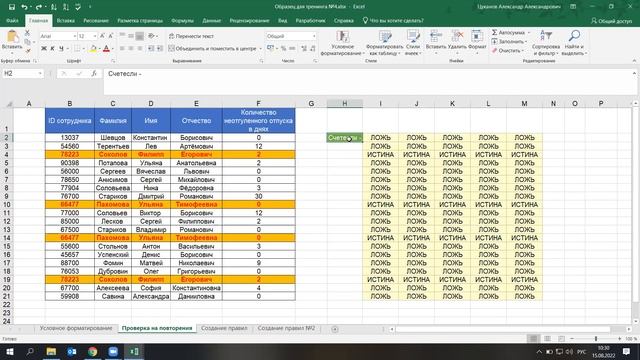Viewport: 640px width, 360px height.
Task: Toggle bold (Ж) formatting
Action: tap(44, 49)
